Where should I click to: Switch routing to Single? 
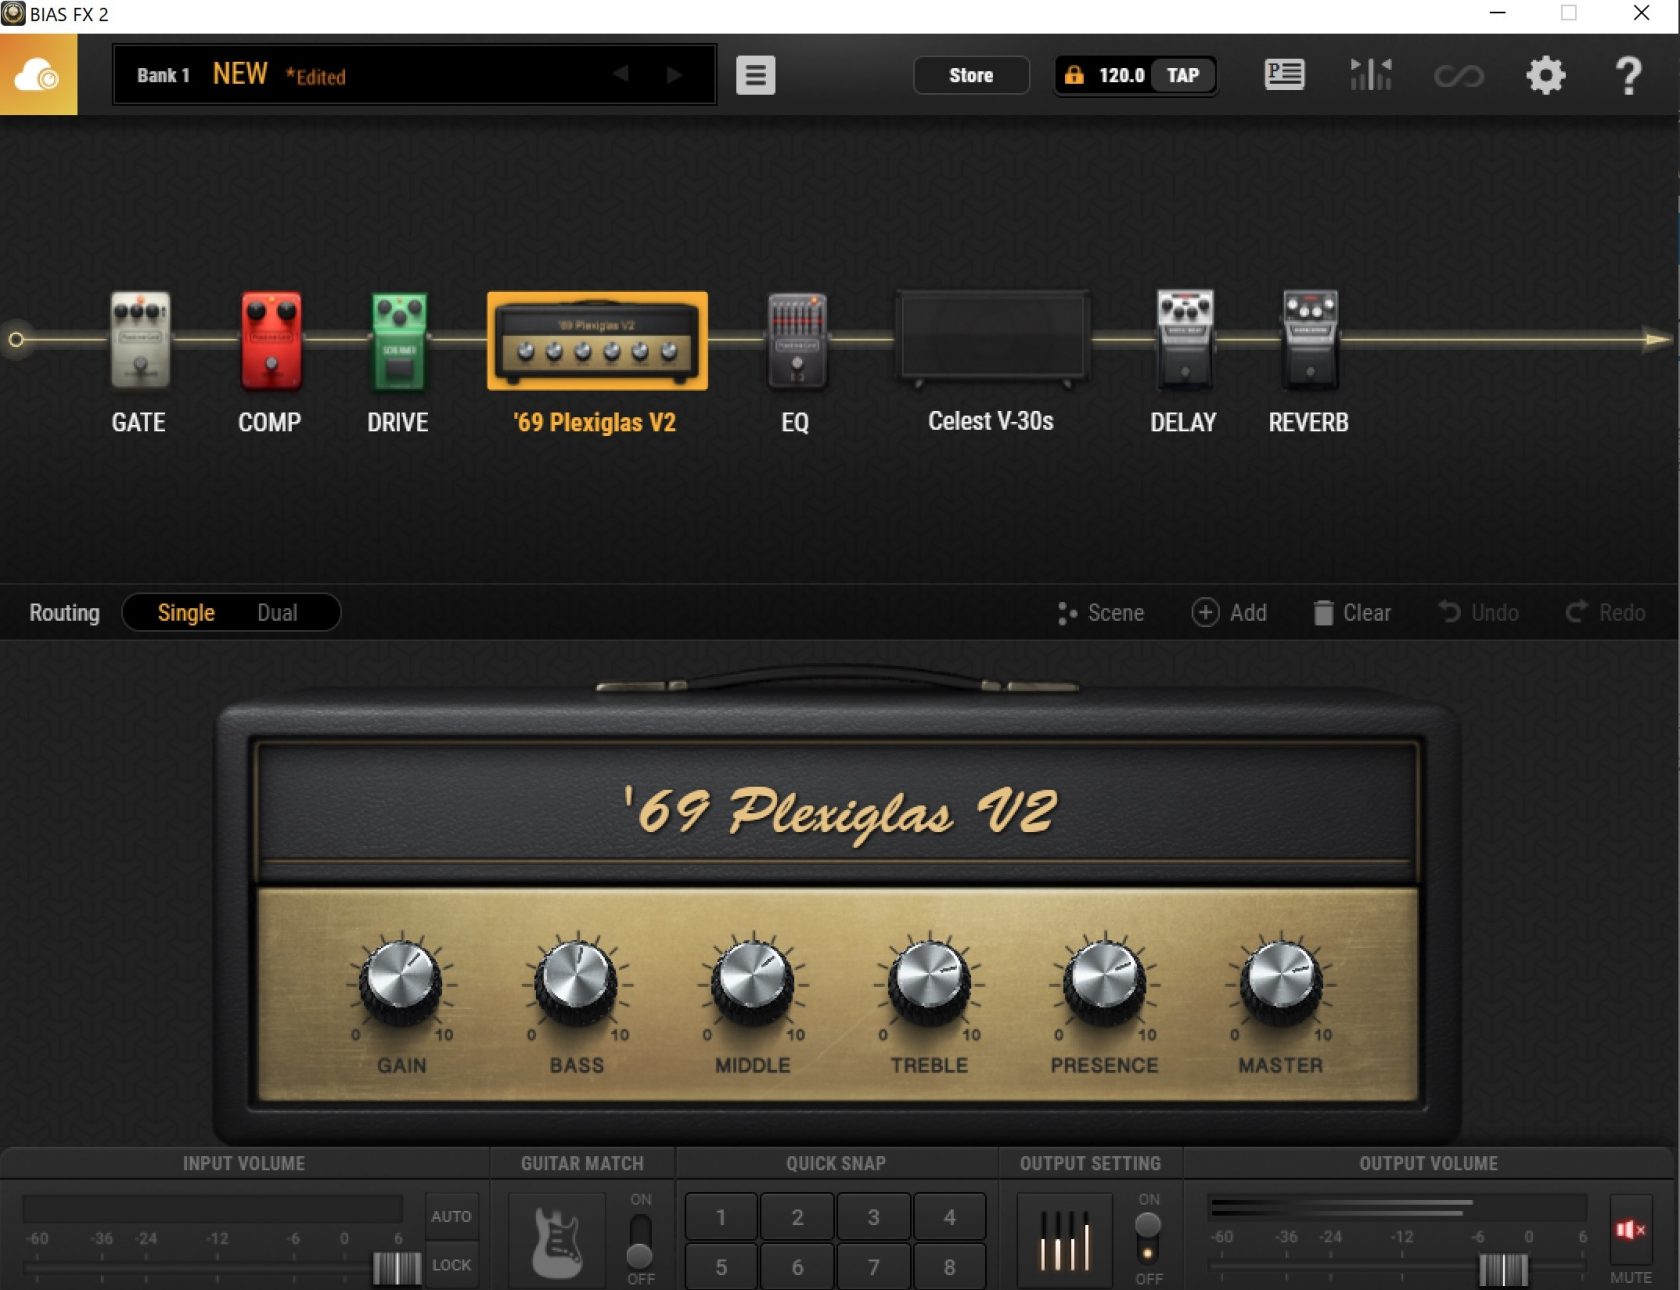click(186, 612)
